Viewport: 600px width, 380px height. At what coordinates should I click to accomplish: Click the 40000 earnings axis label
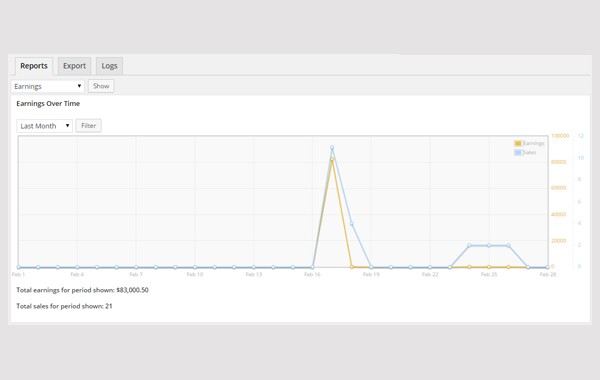(x=559, y=214)
